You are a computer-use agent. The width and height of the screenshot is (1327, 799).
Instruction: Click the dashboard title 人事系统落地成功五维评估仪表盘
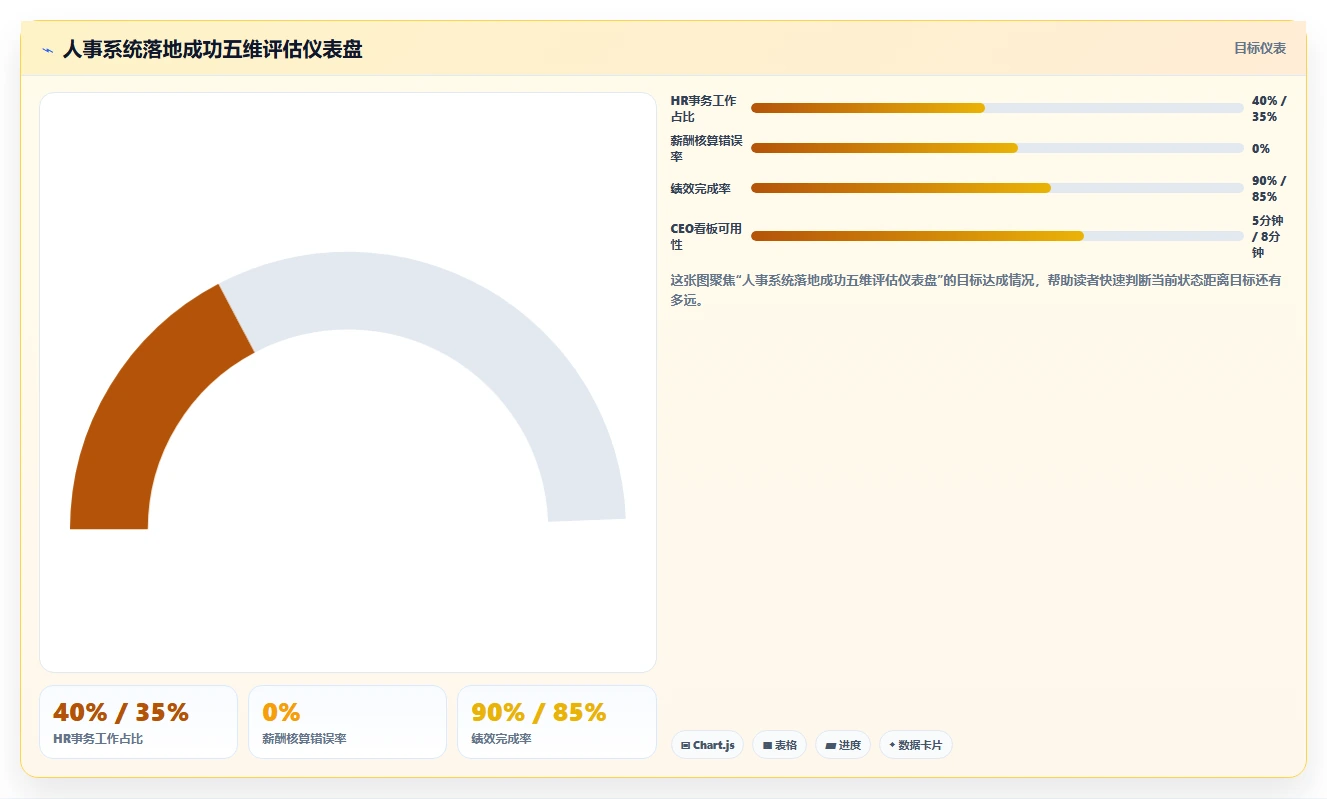point(212,49)
